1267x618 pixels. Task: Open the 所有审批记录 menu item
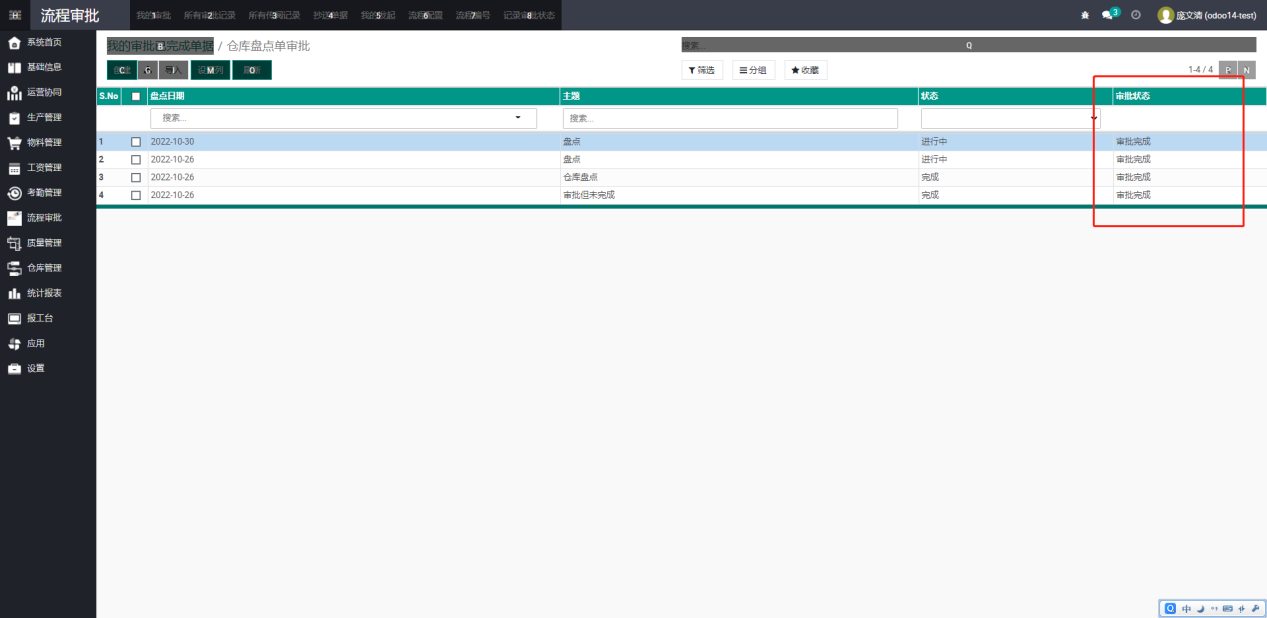point(209,16)
